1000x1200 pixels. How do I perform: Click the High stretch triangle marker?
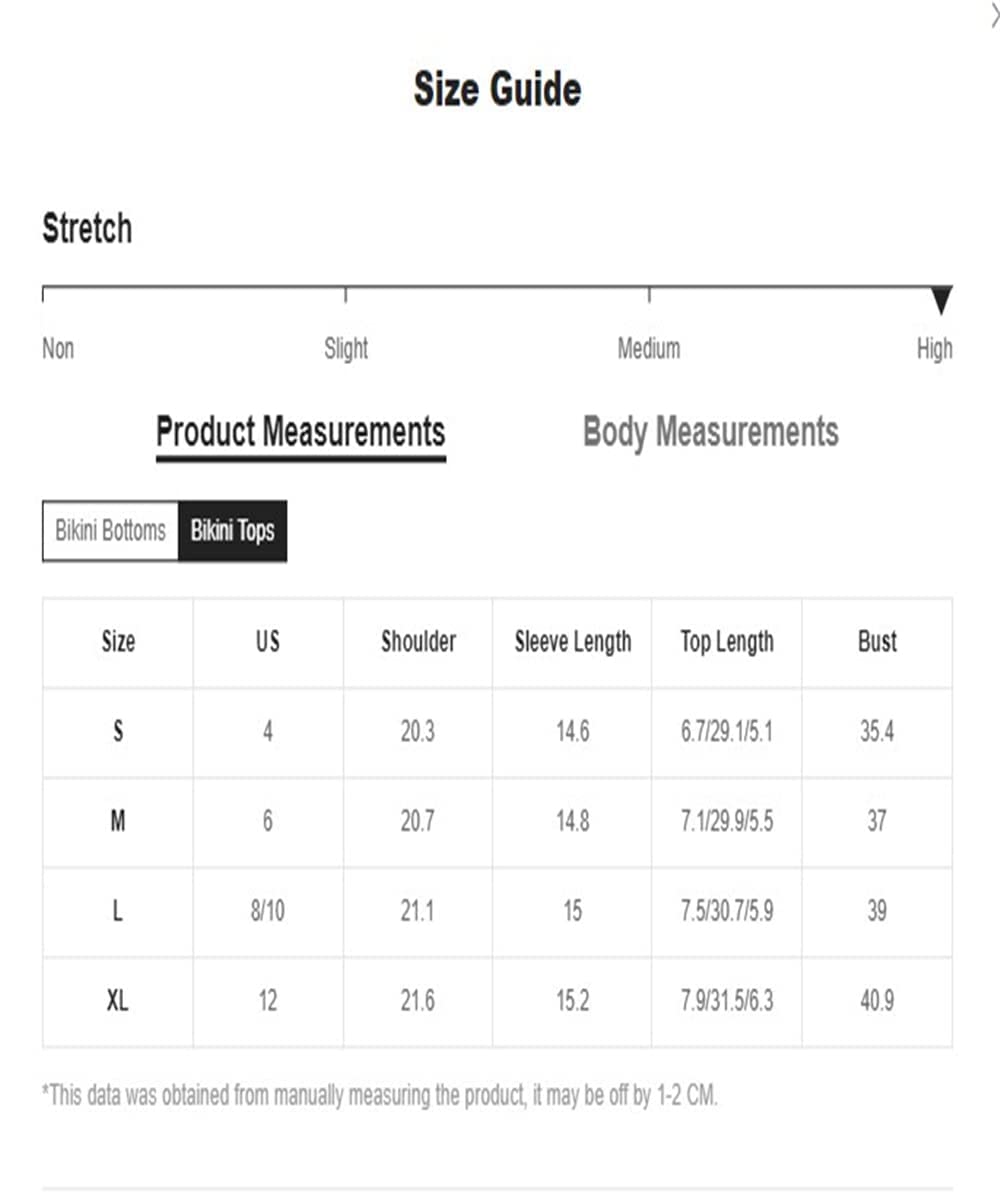tap(941, 300)
